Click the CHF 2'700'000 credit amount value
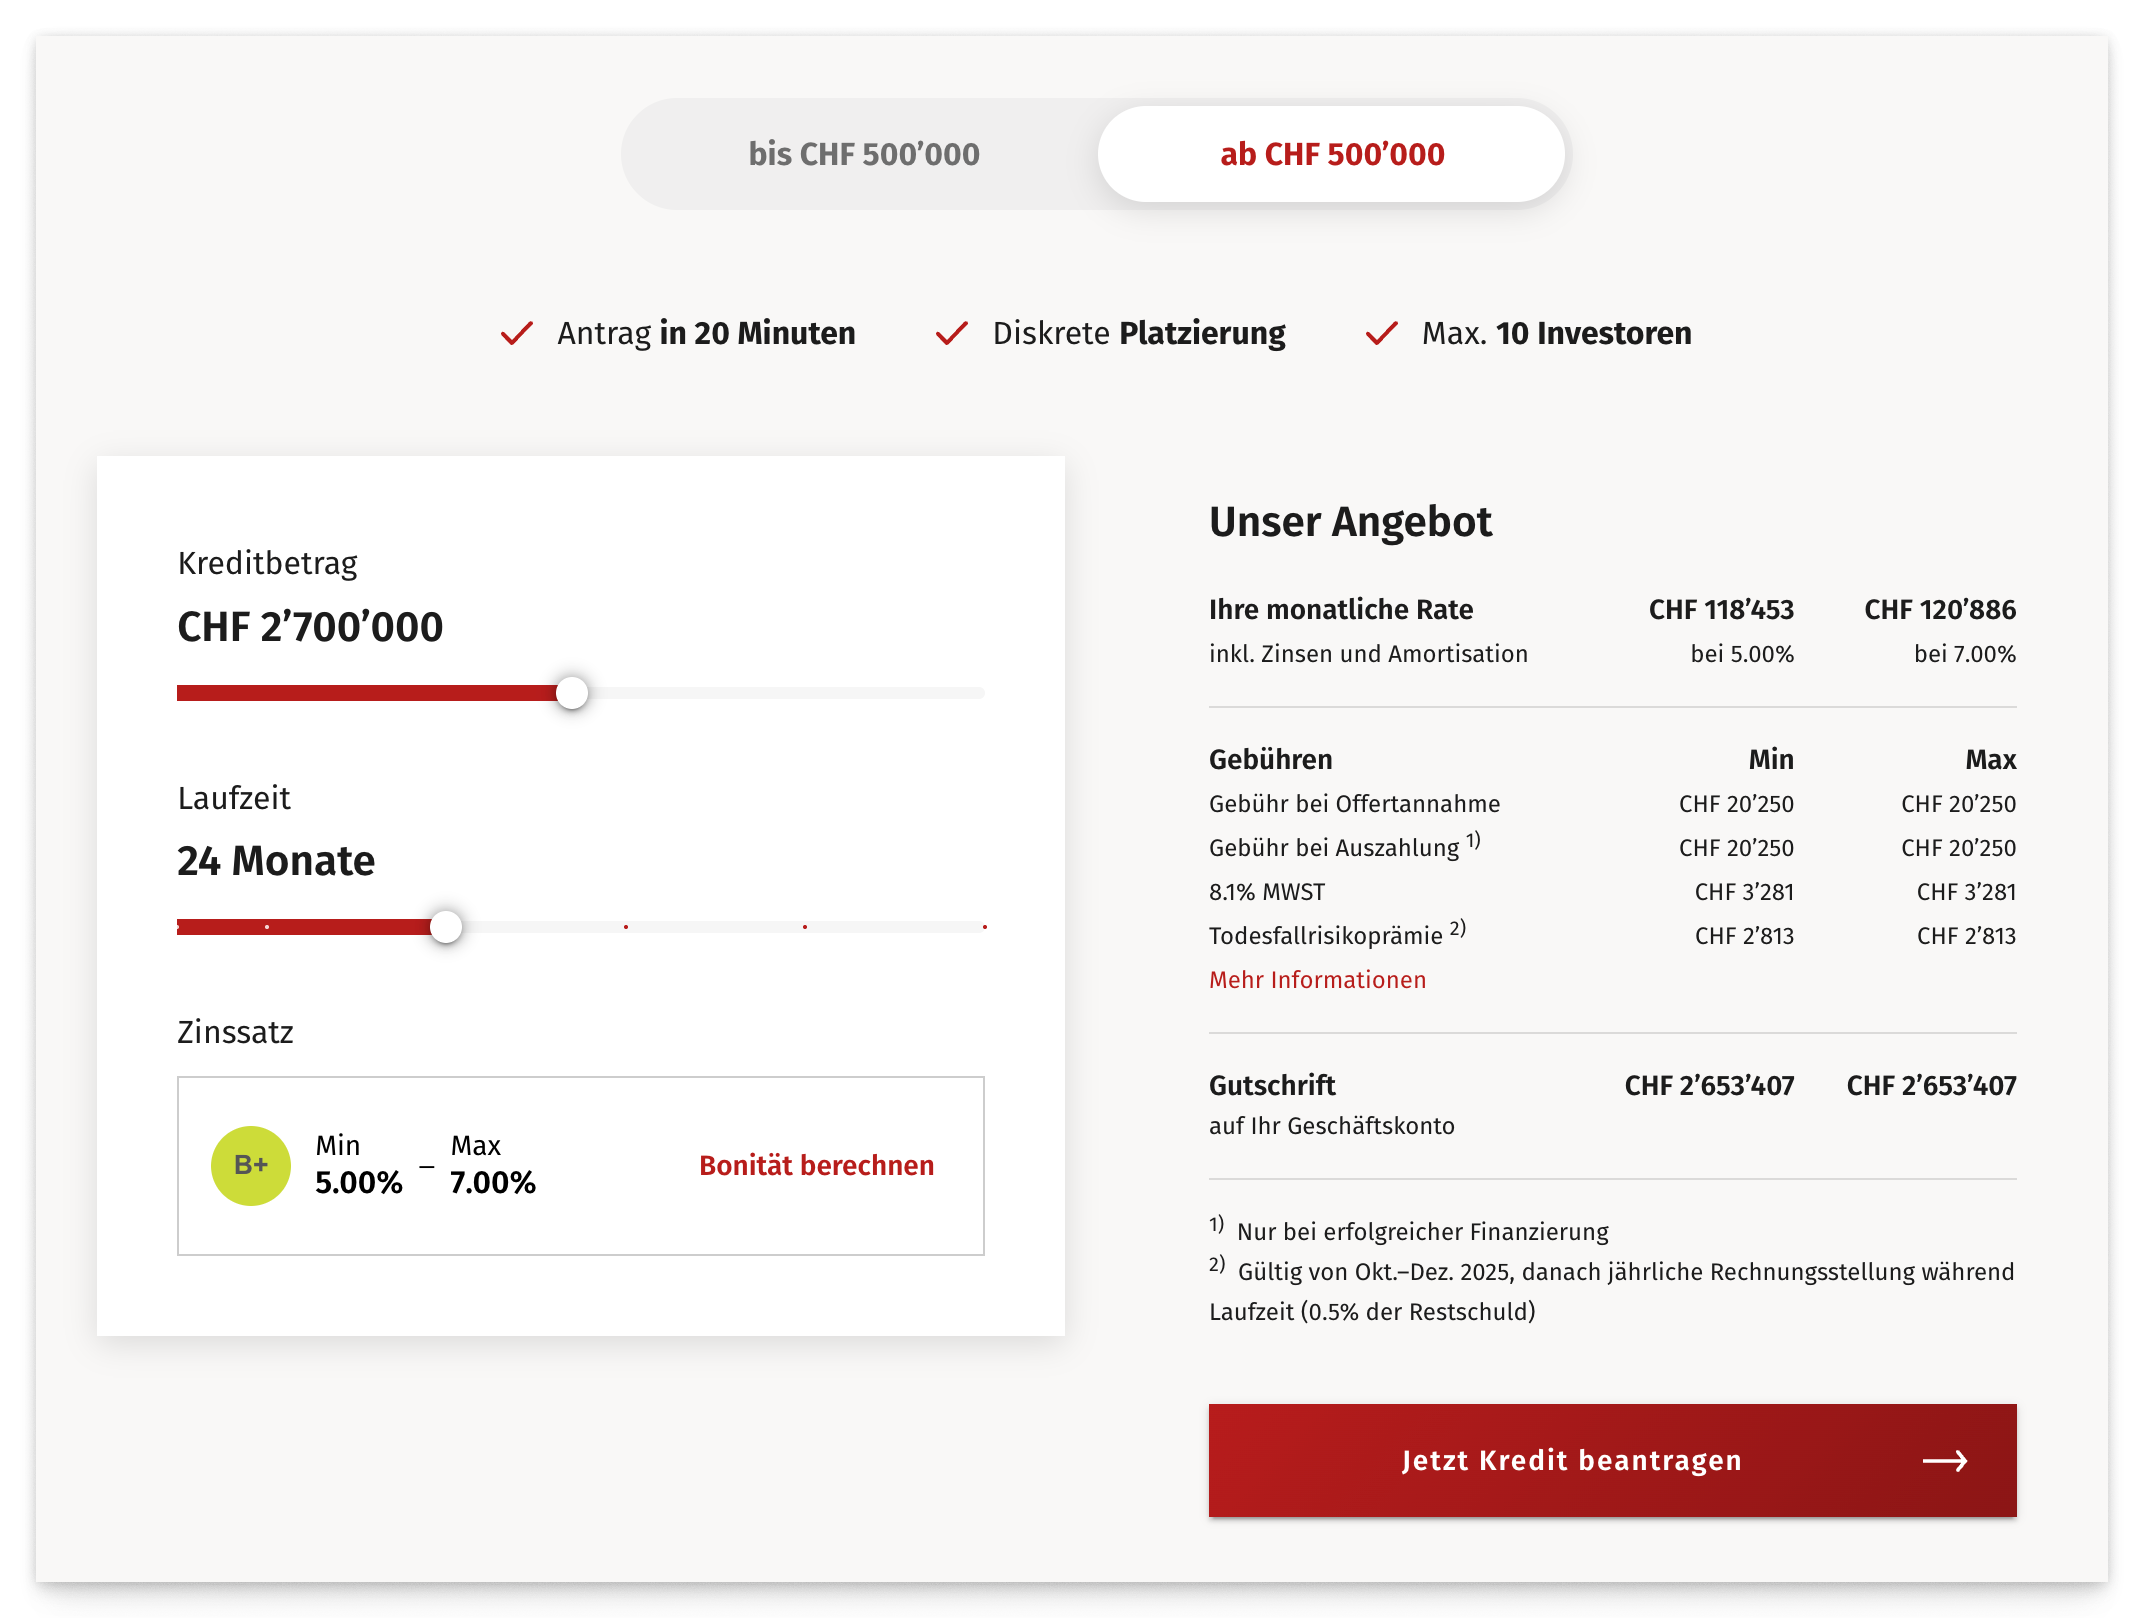Screen dimensions: 2144x1618 tap(310, 627)
